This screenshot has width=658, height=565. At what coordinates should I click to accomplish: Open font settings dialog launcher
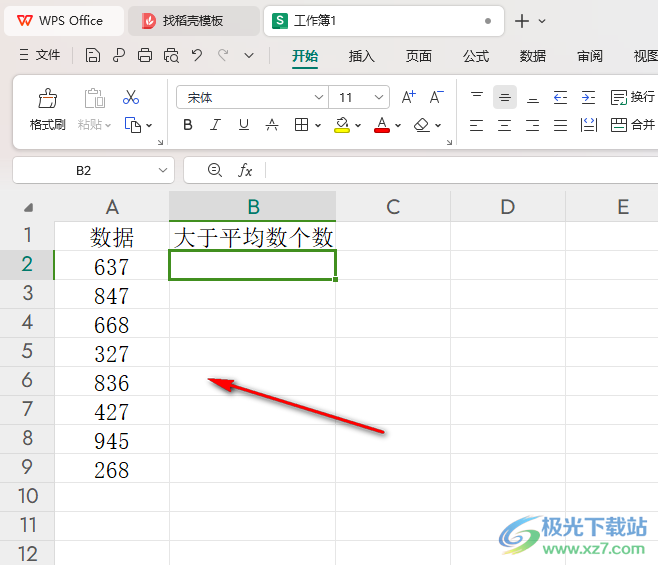449,143
